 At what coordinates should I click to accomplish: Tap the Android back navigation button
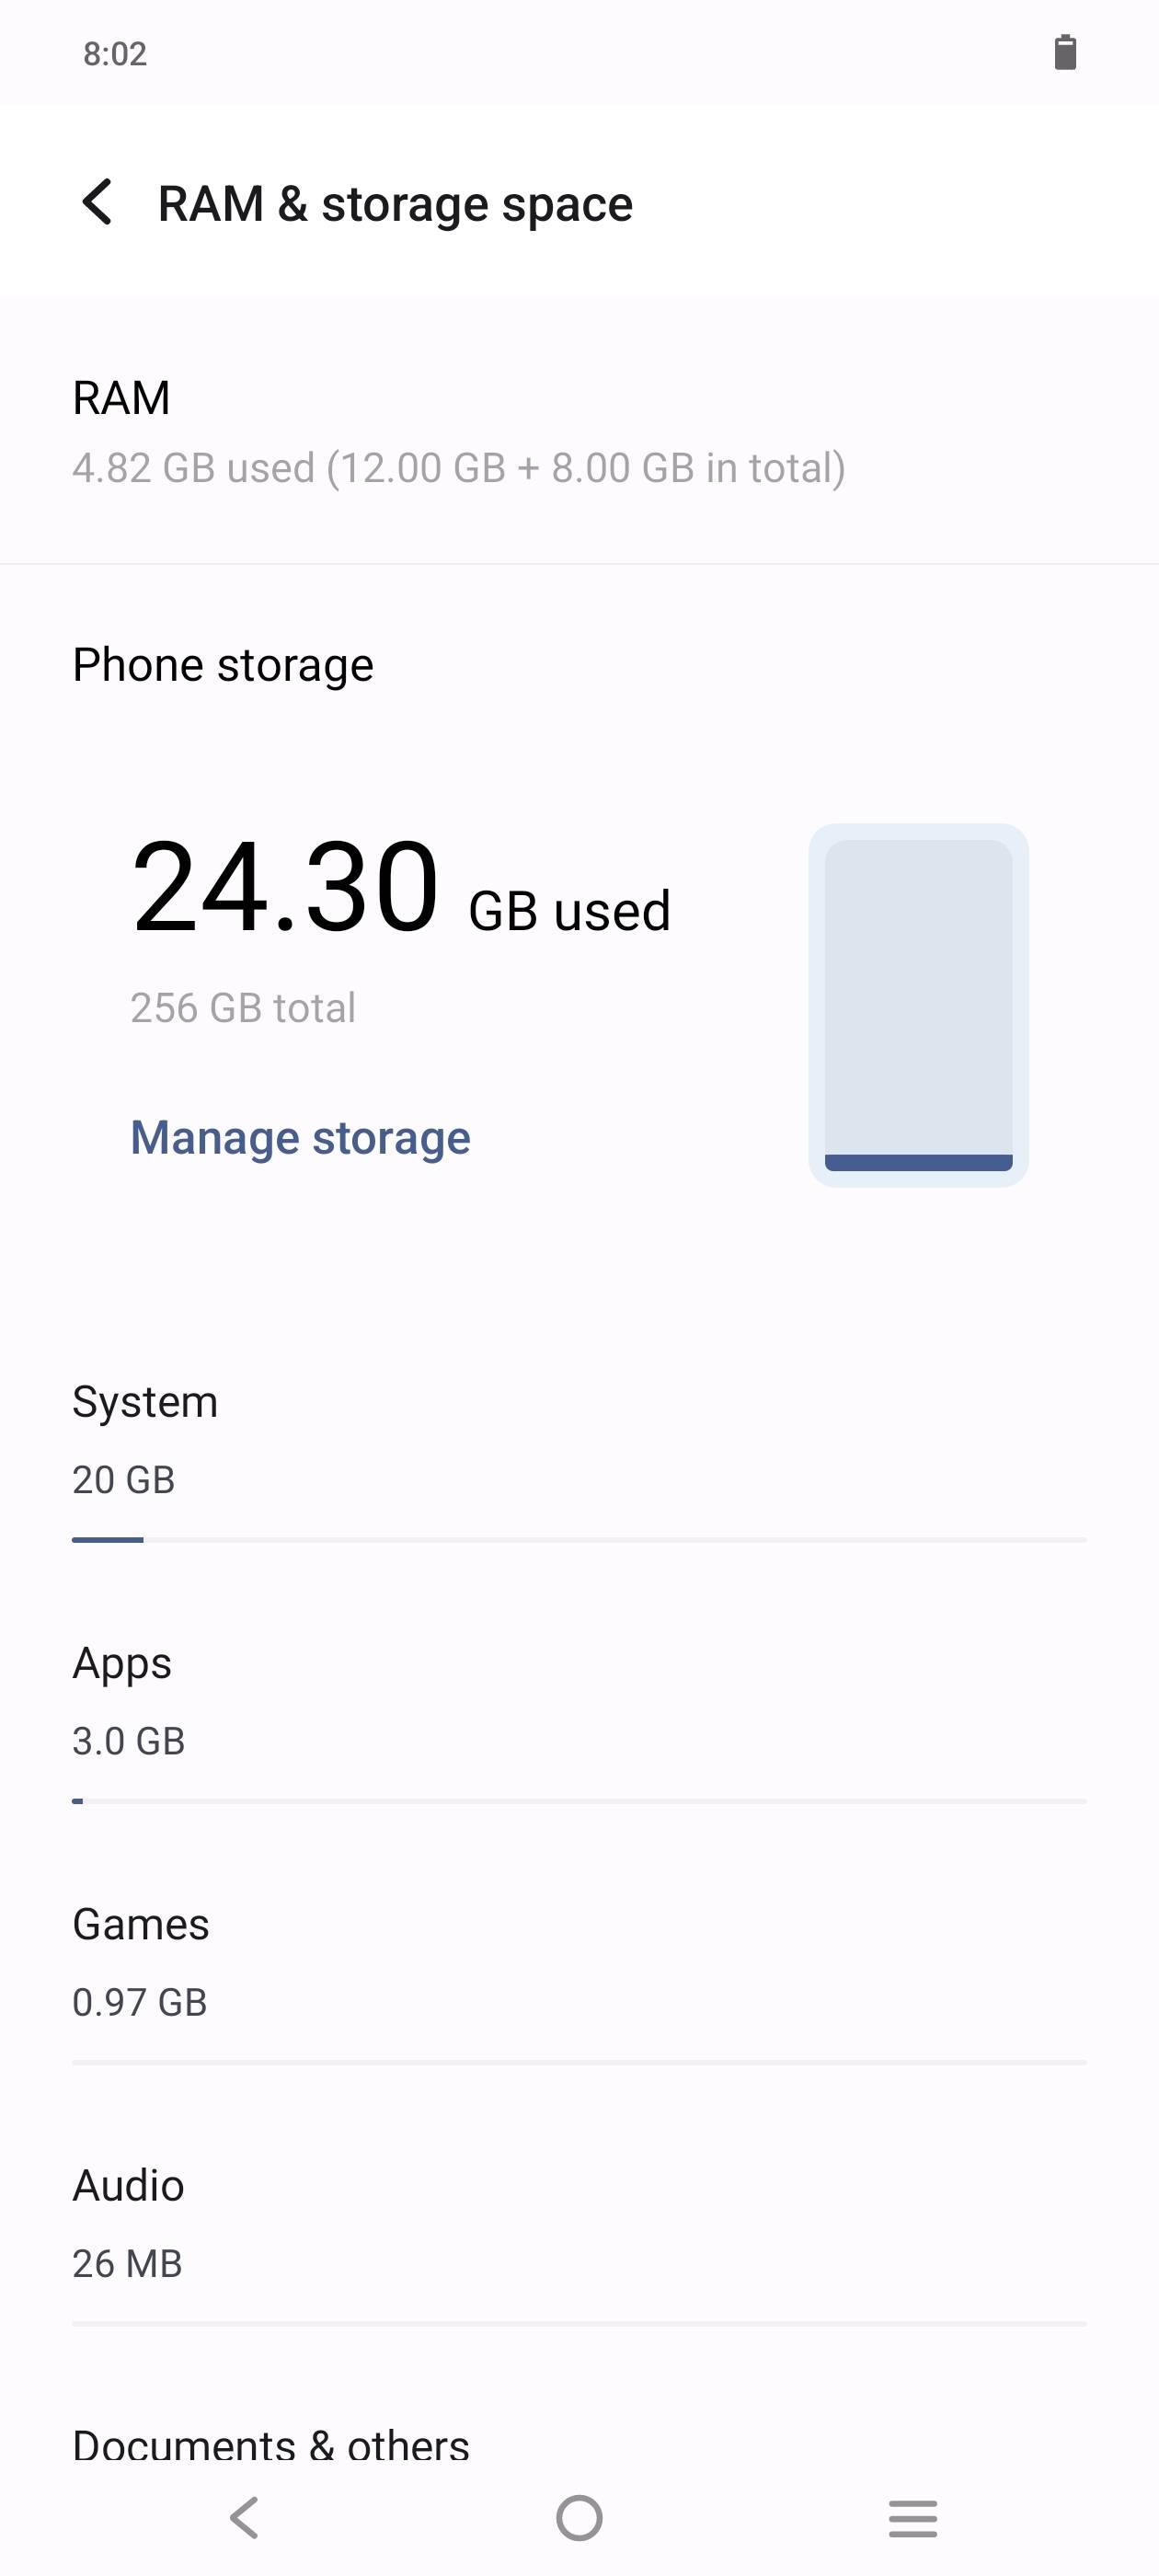coord(245,2517)
